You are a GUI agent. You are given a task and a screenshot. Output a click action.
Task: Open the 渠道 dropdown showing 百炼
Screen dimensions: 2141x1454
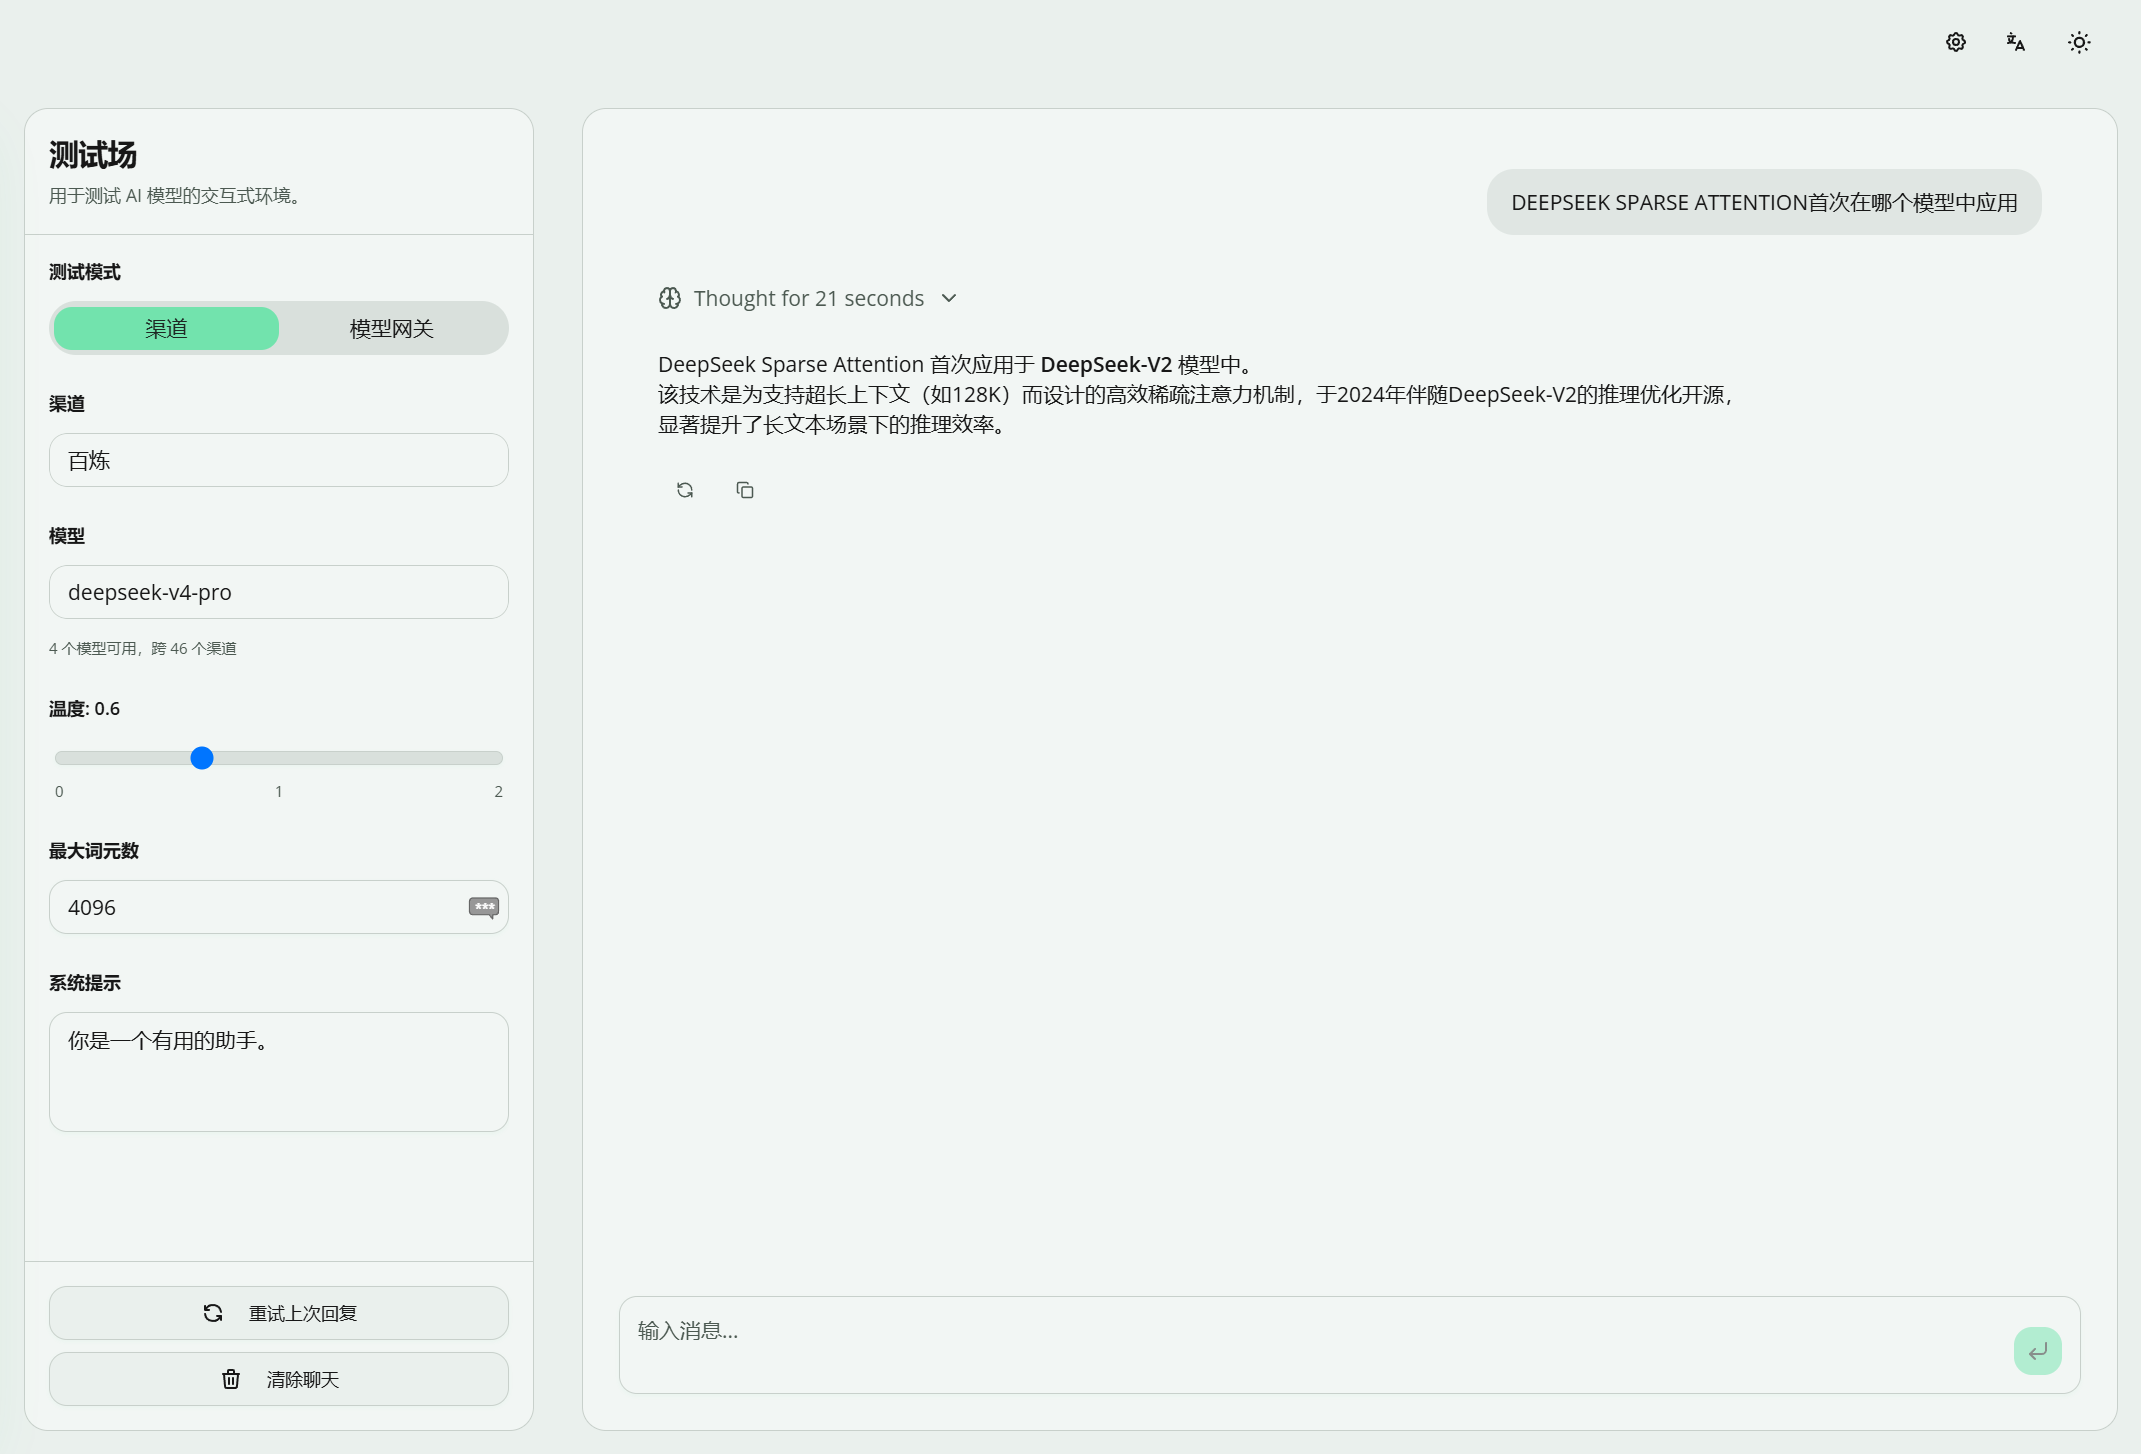[279, 460]
